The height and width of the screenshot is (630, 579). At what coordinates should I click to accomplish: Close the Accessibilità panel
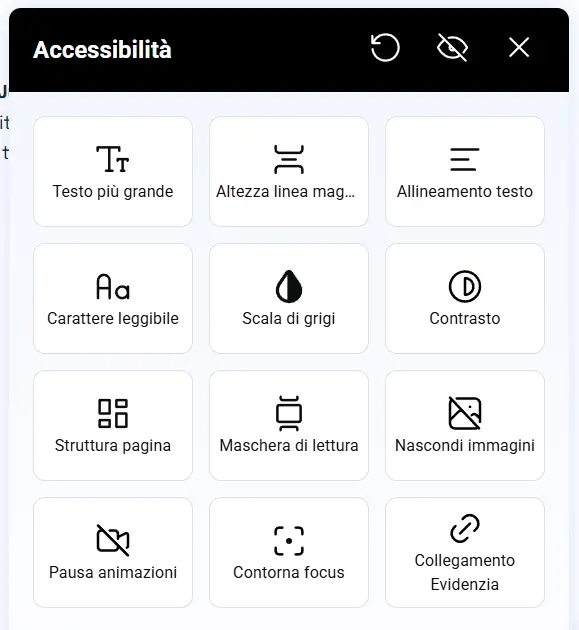(519, 48)
